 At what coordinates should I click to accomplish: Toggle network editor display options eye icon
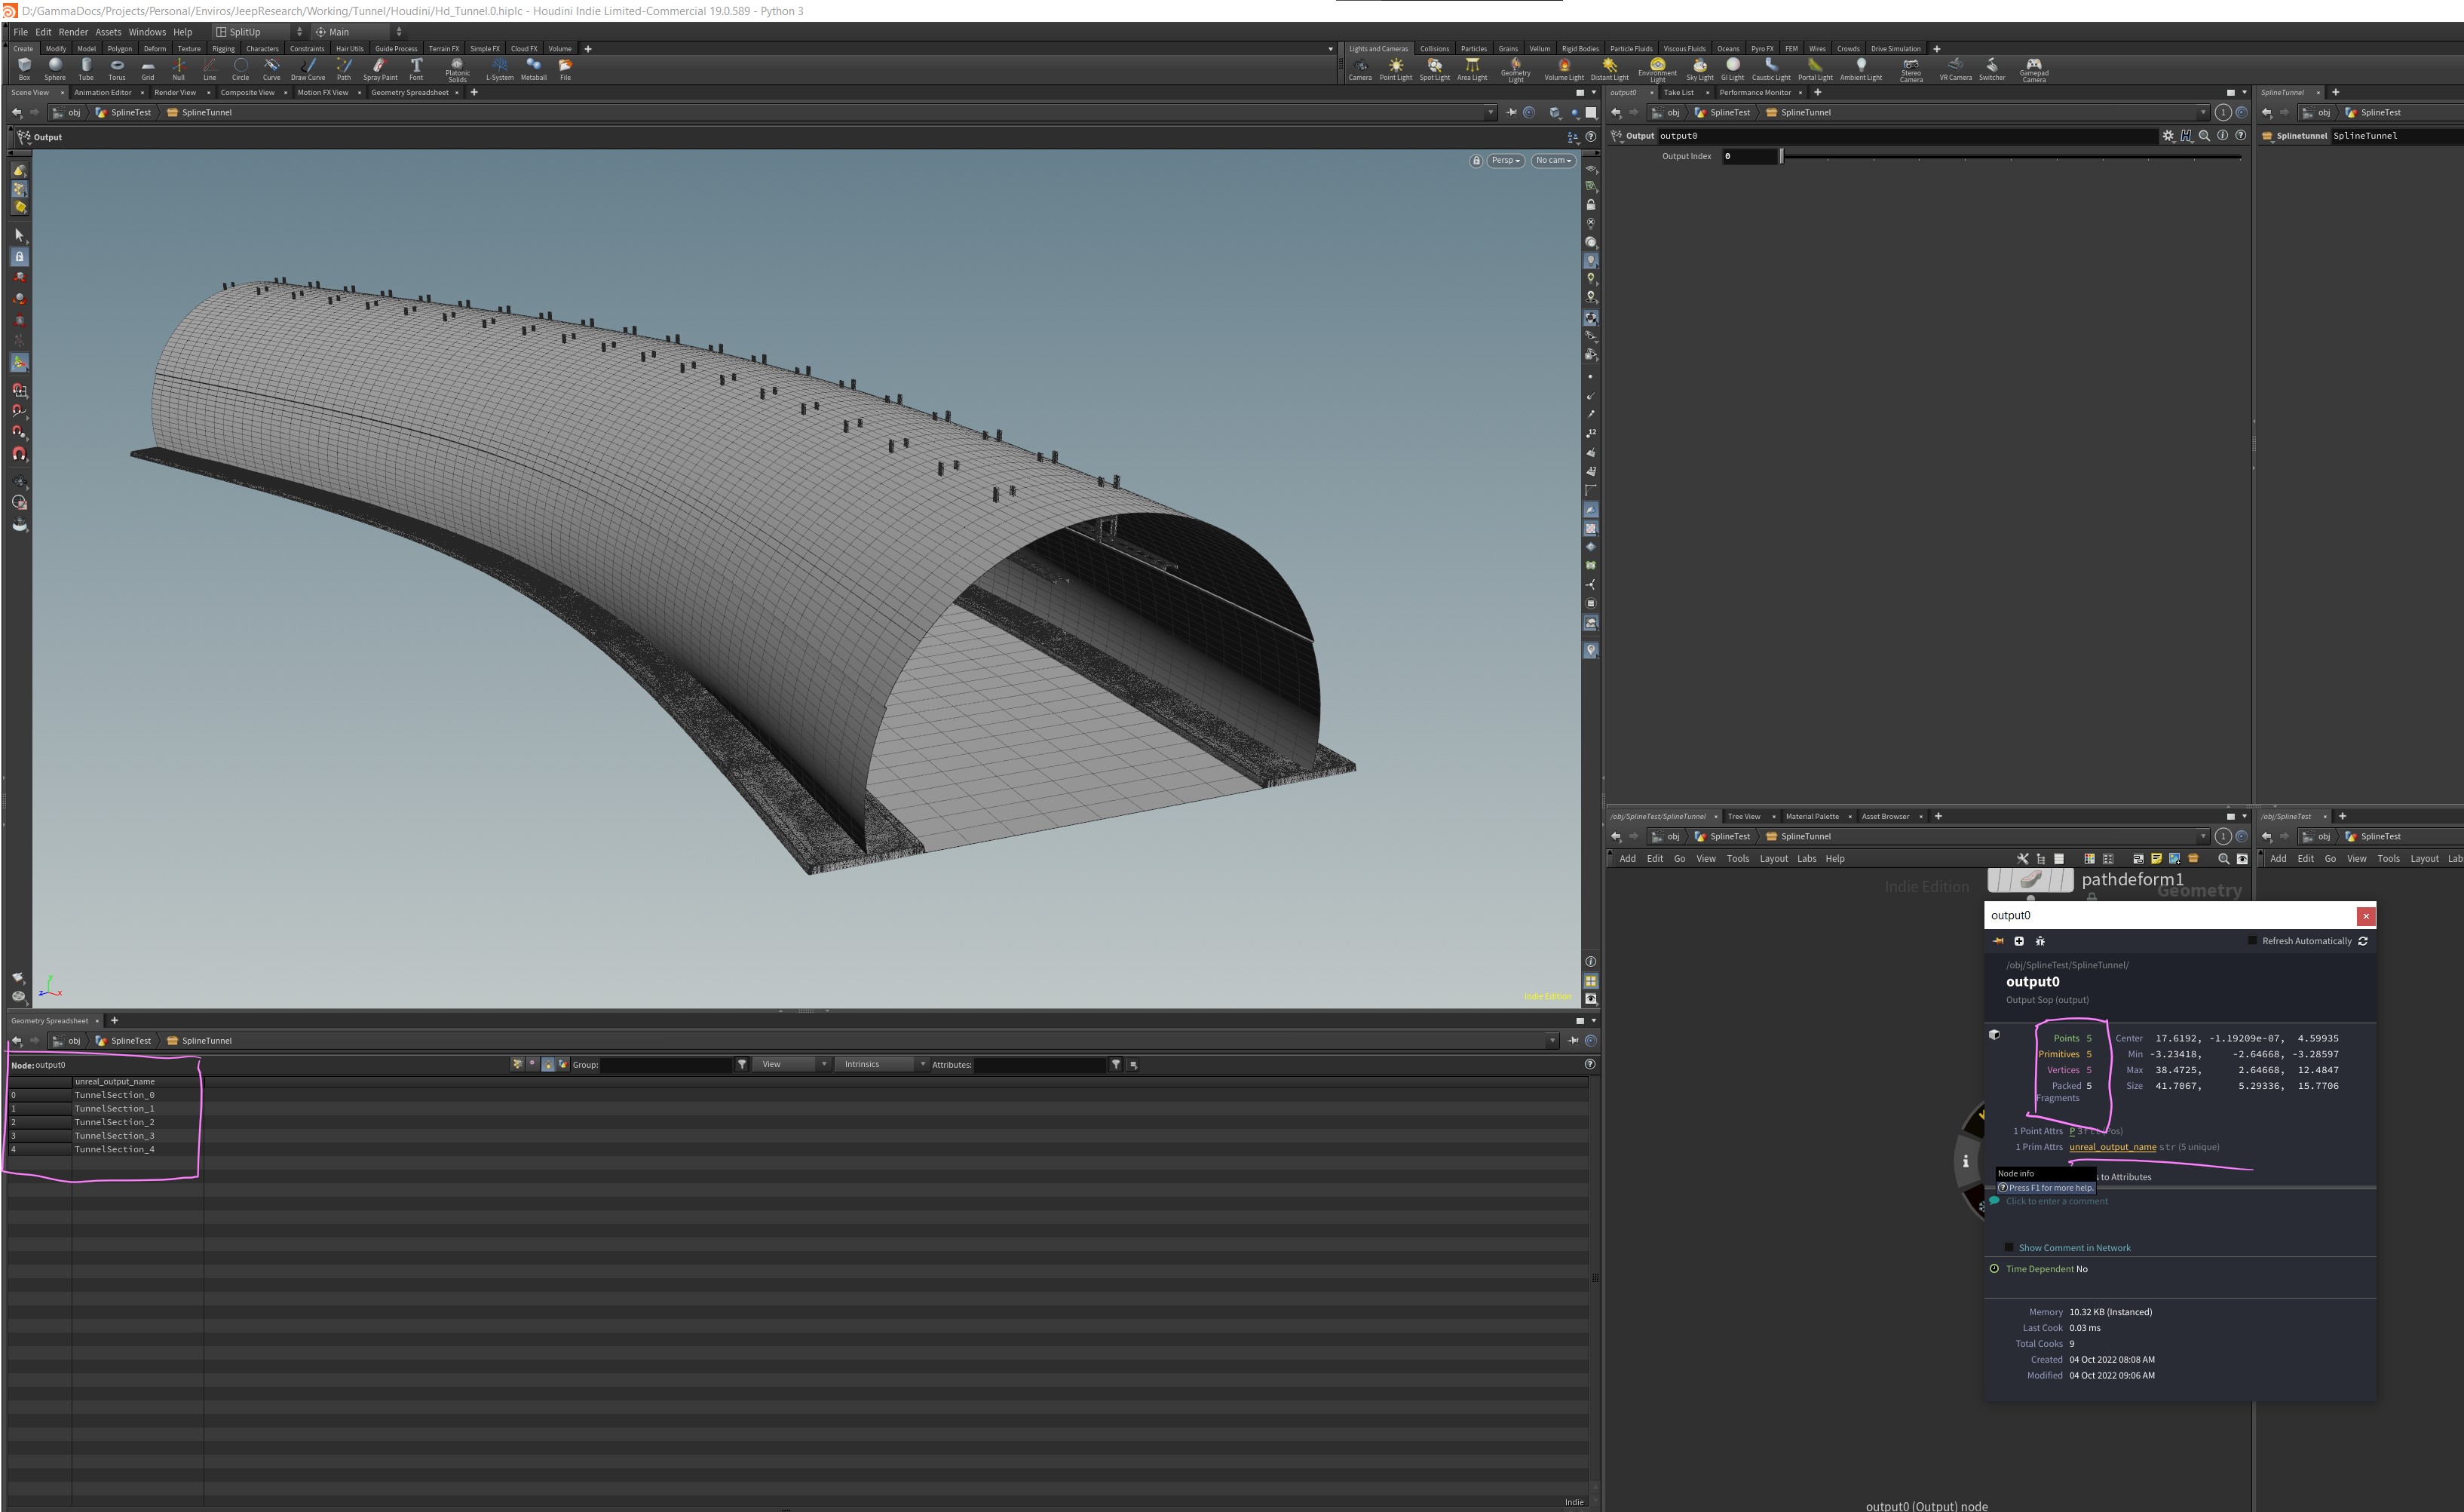coord(2242,859)
